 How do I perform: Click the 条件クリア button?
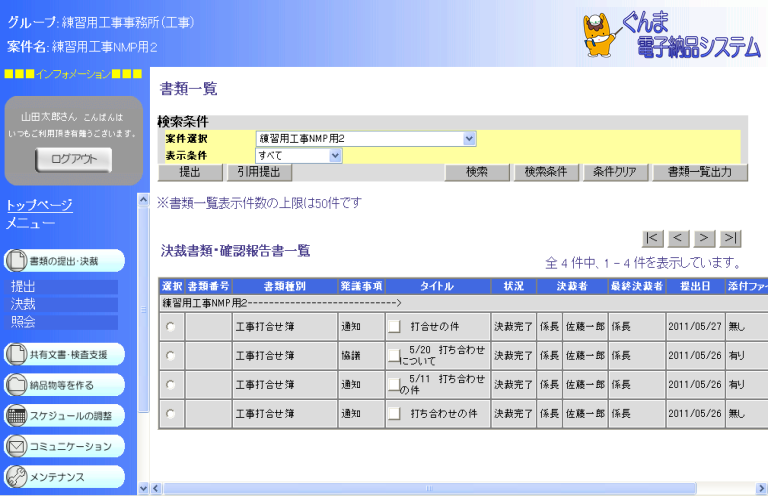click(x=615, y=172)
